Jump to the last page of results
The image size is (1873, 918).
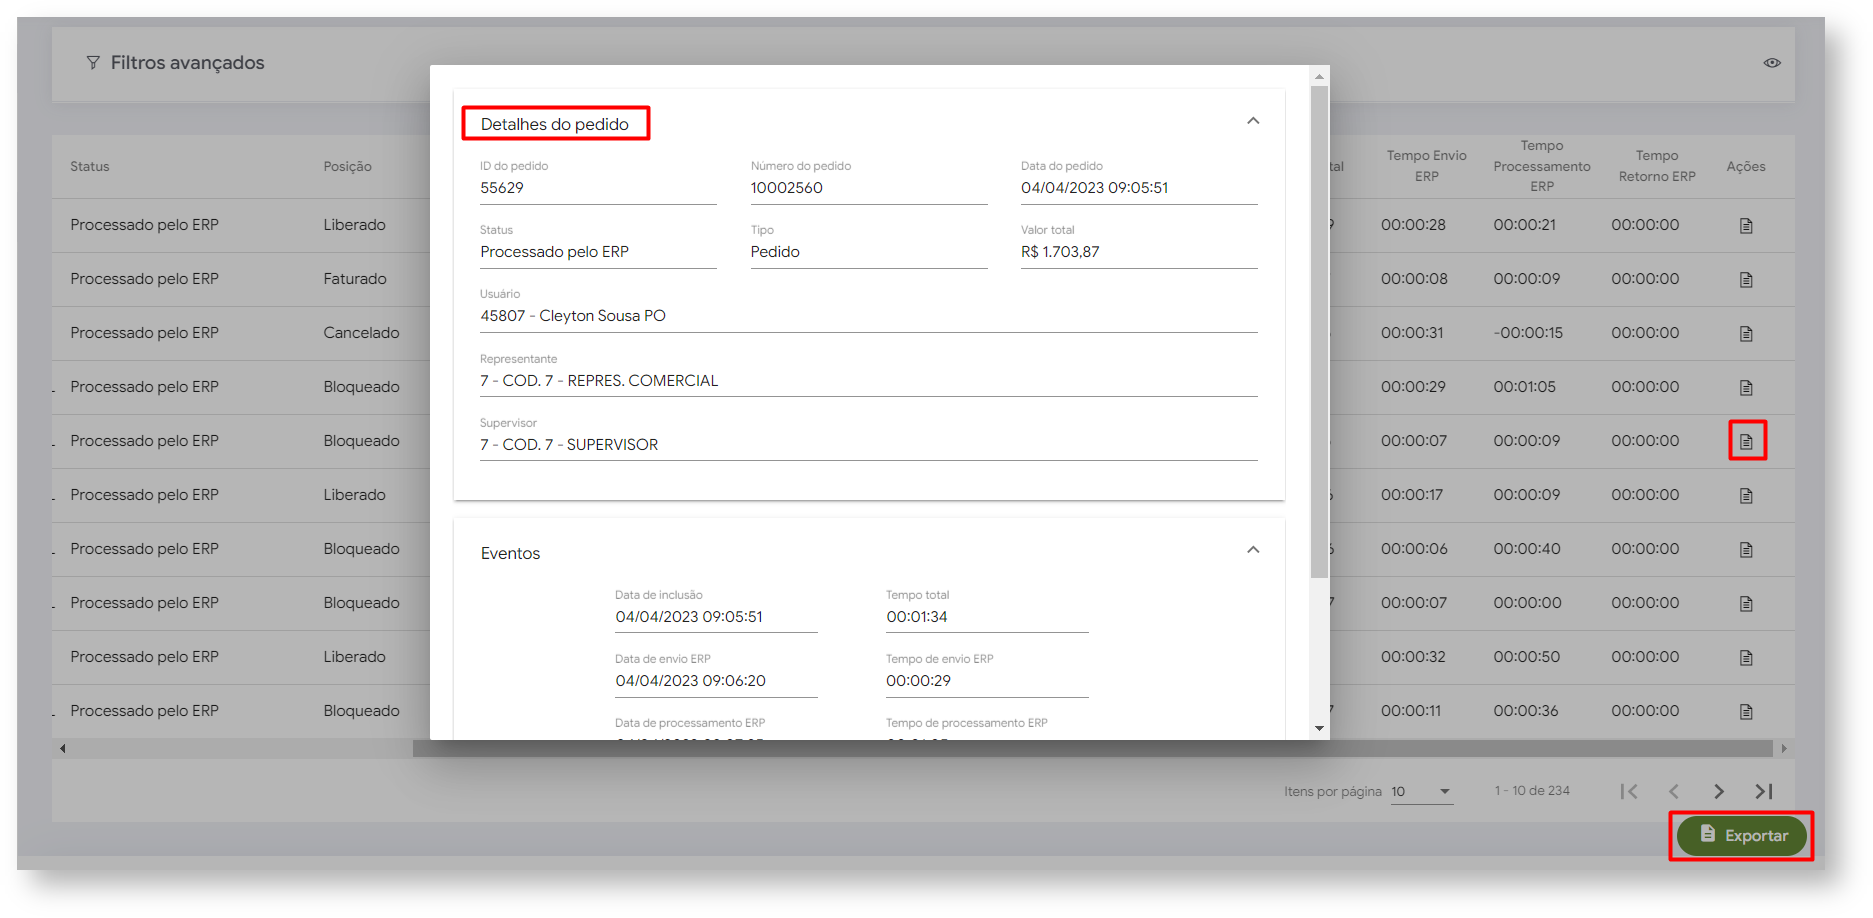coord(1764,791)
